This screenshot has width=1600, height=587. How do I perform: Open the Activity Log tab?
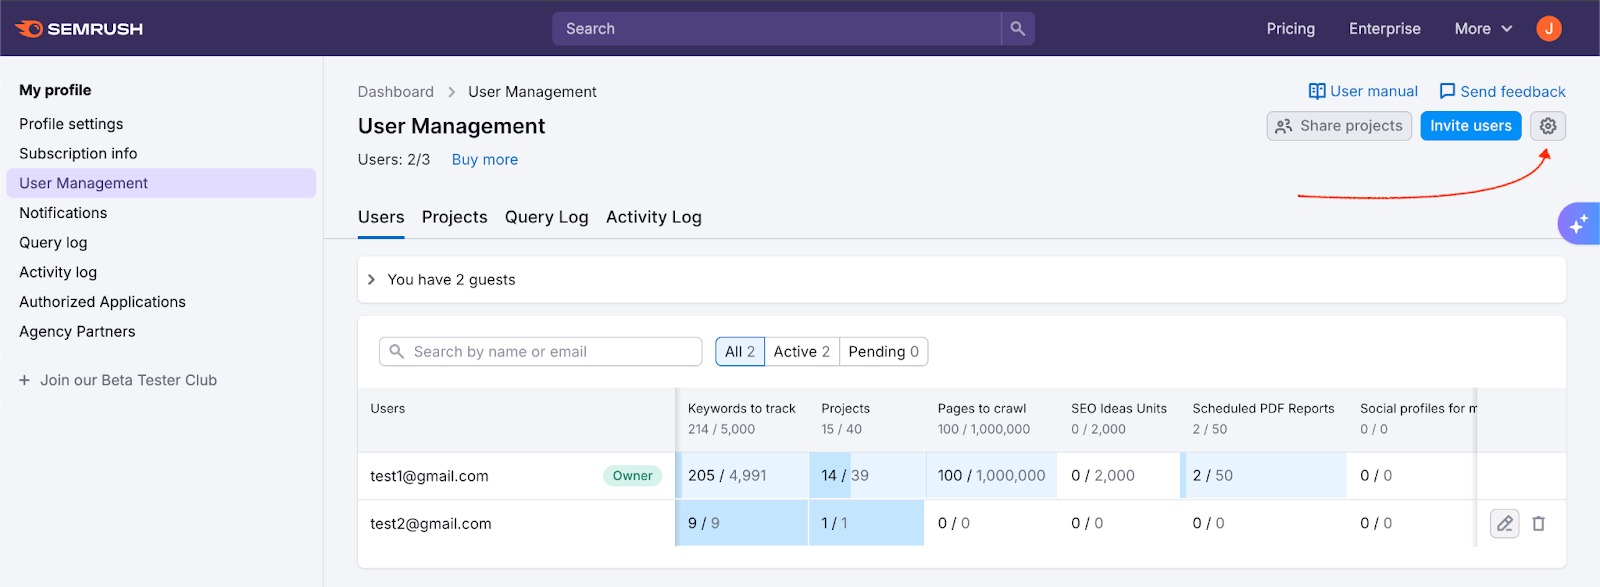pyautogui.click(x=653, y=217)
